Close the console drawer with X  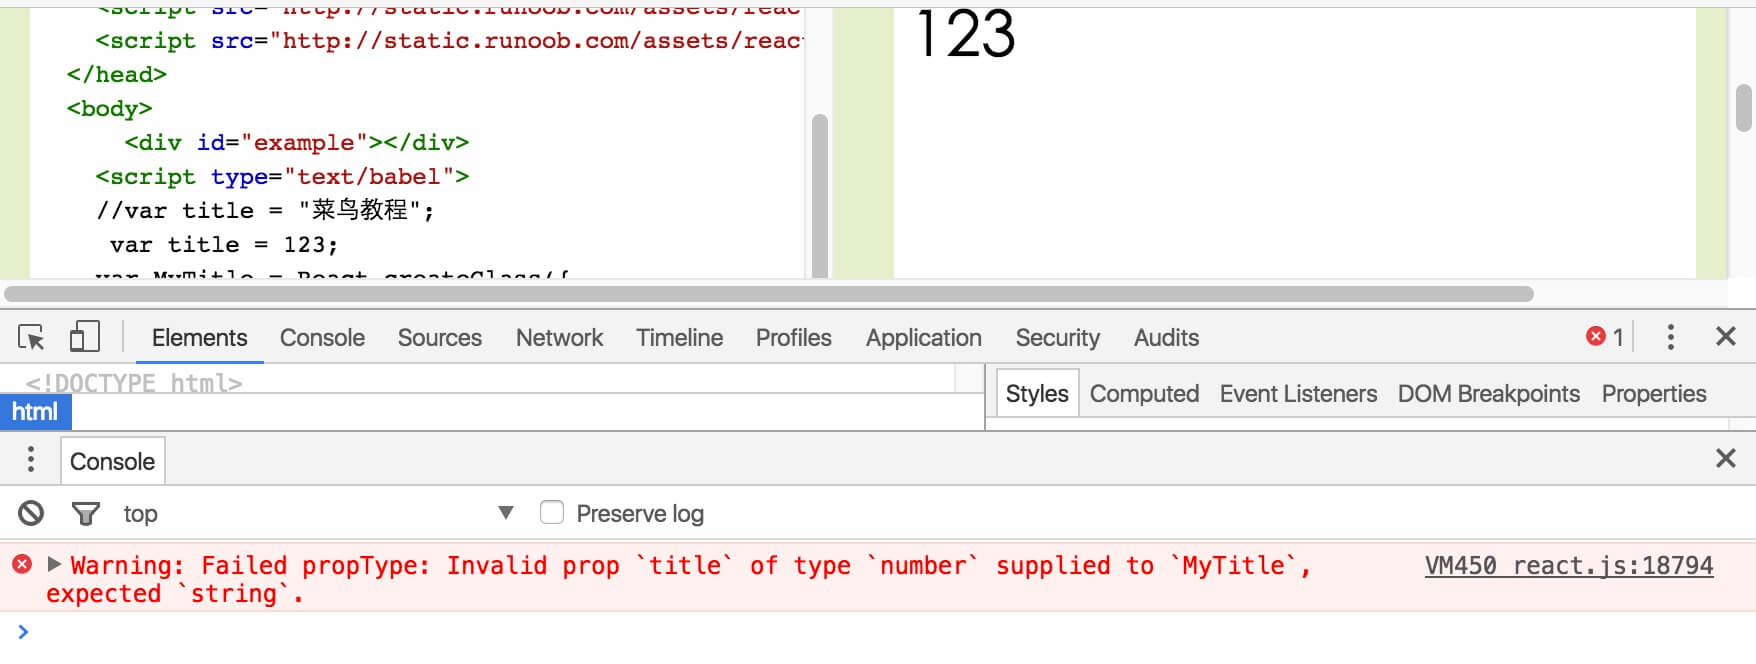pos(1725,459)
